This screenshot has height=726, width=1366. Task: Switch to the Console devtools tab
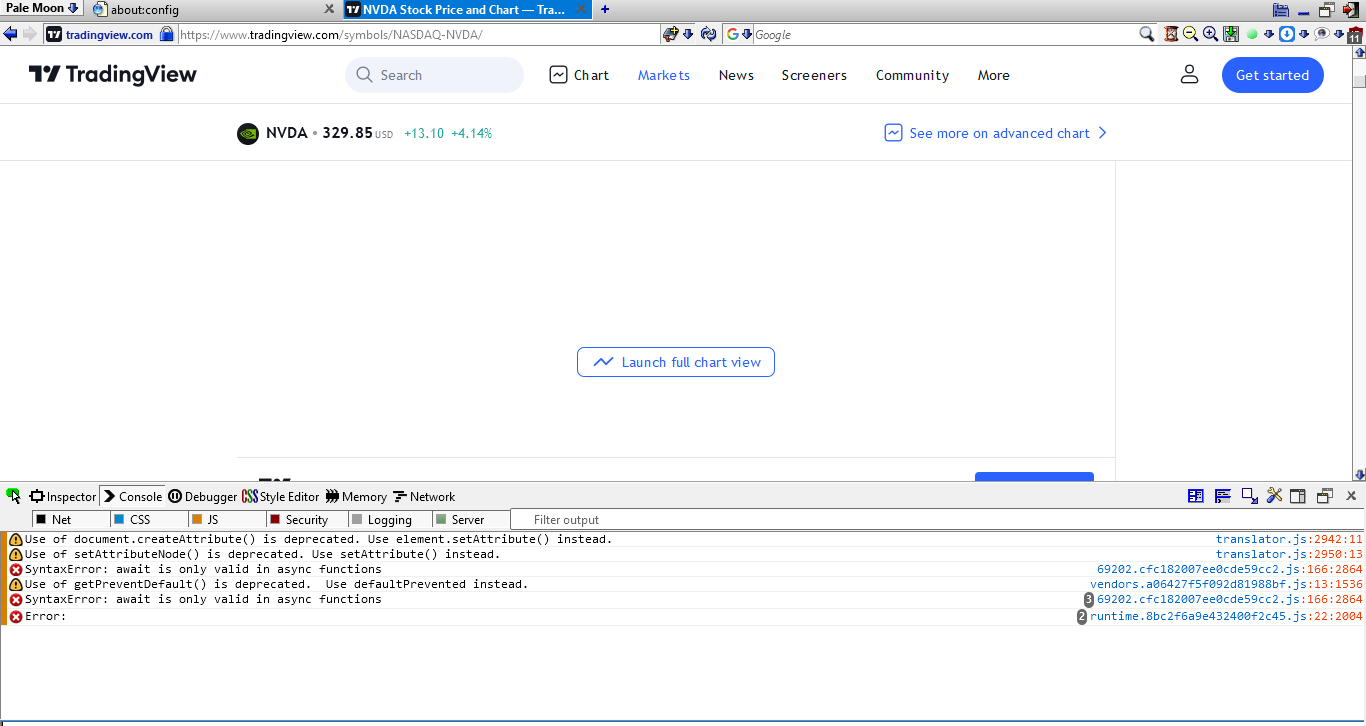tap(132, 496)
